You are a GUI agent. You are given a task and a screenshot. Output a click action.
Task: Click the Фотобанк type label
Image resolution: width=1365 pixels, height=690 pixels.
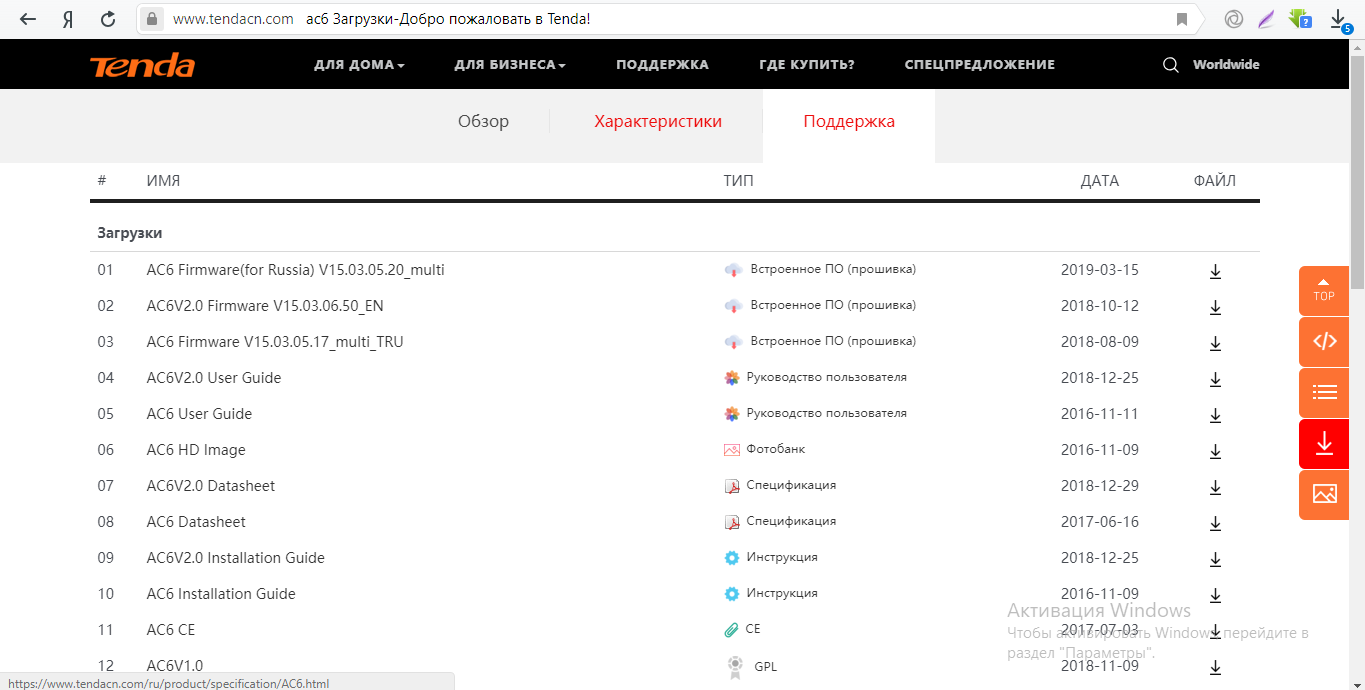pos(775,450)
